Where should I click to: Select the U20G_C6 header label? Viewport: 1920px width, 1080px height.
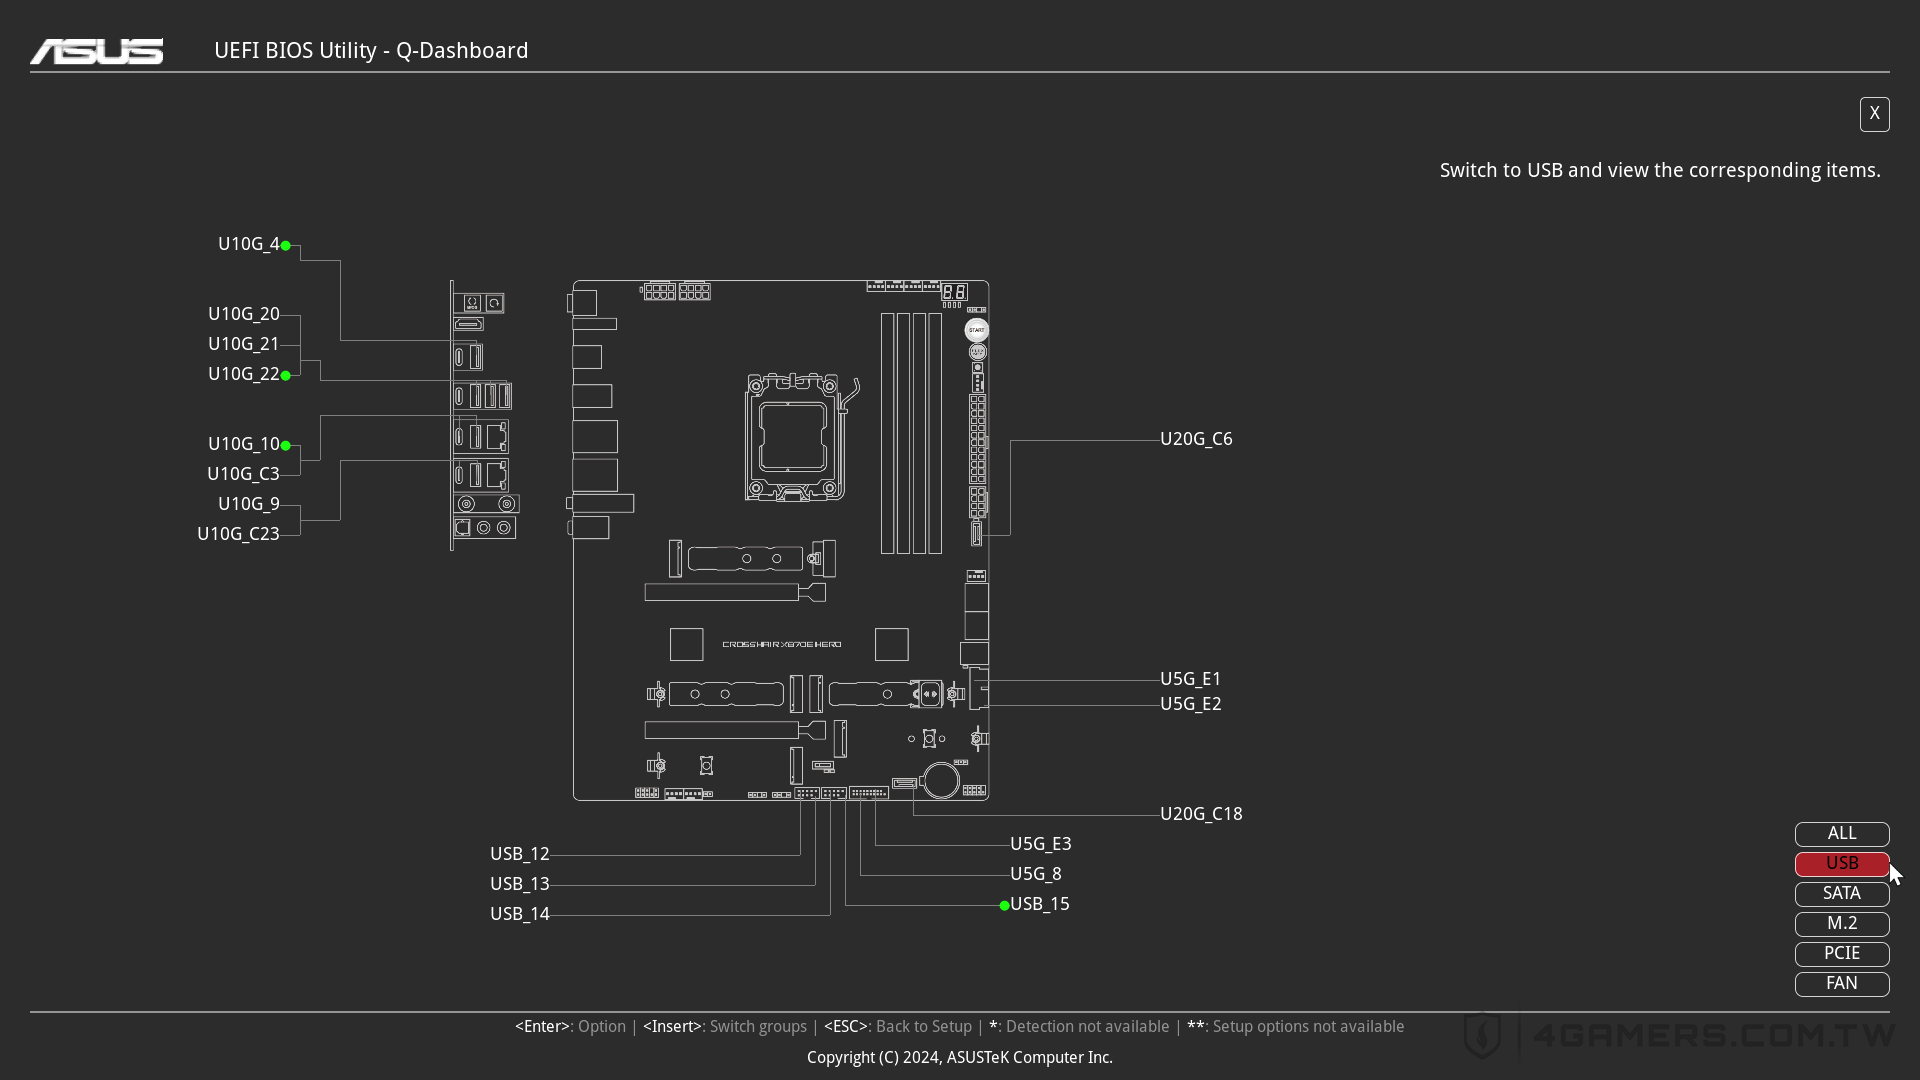pos(1196,439)
